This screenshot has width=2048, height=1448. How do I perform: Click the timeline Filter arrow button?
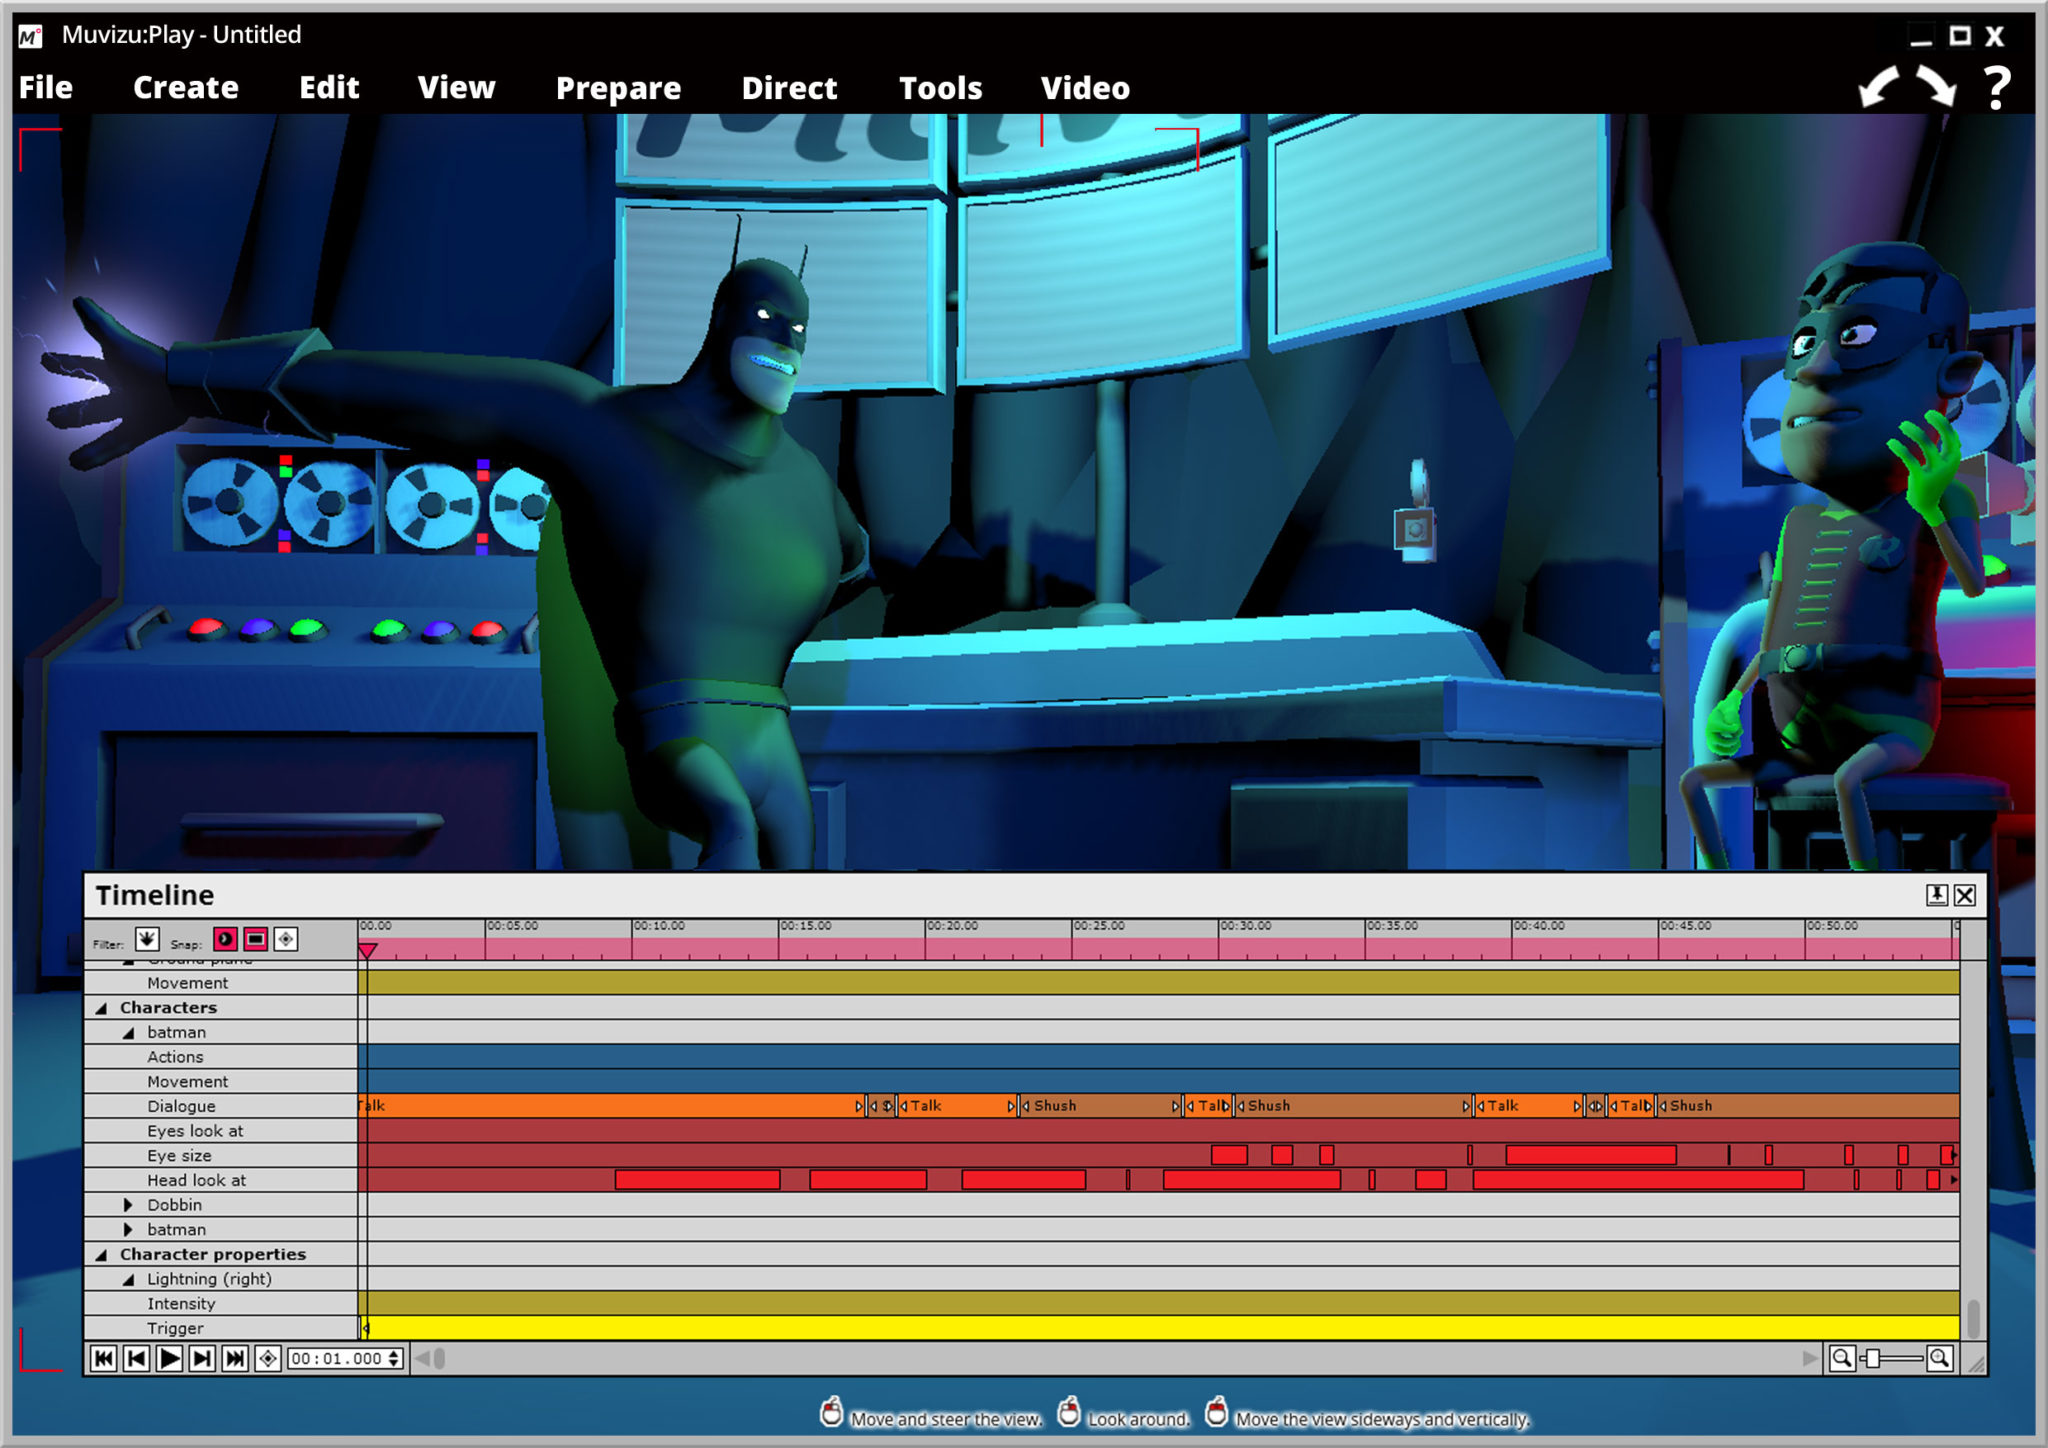[x=147, y=939]
